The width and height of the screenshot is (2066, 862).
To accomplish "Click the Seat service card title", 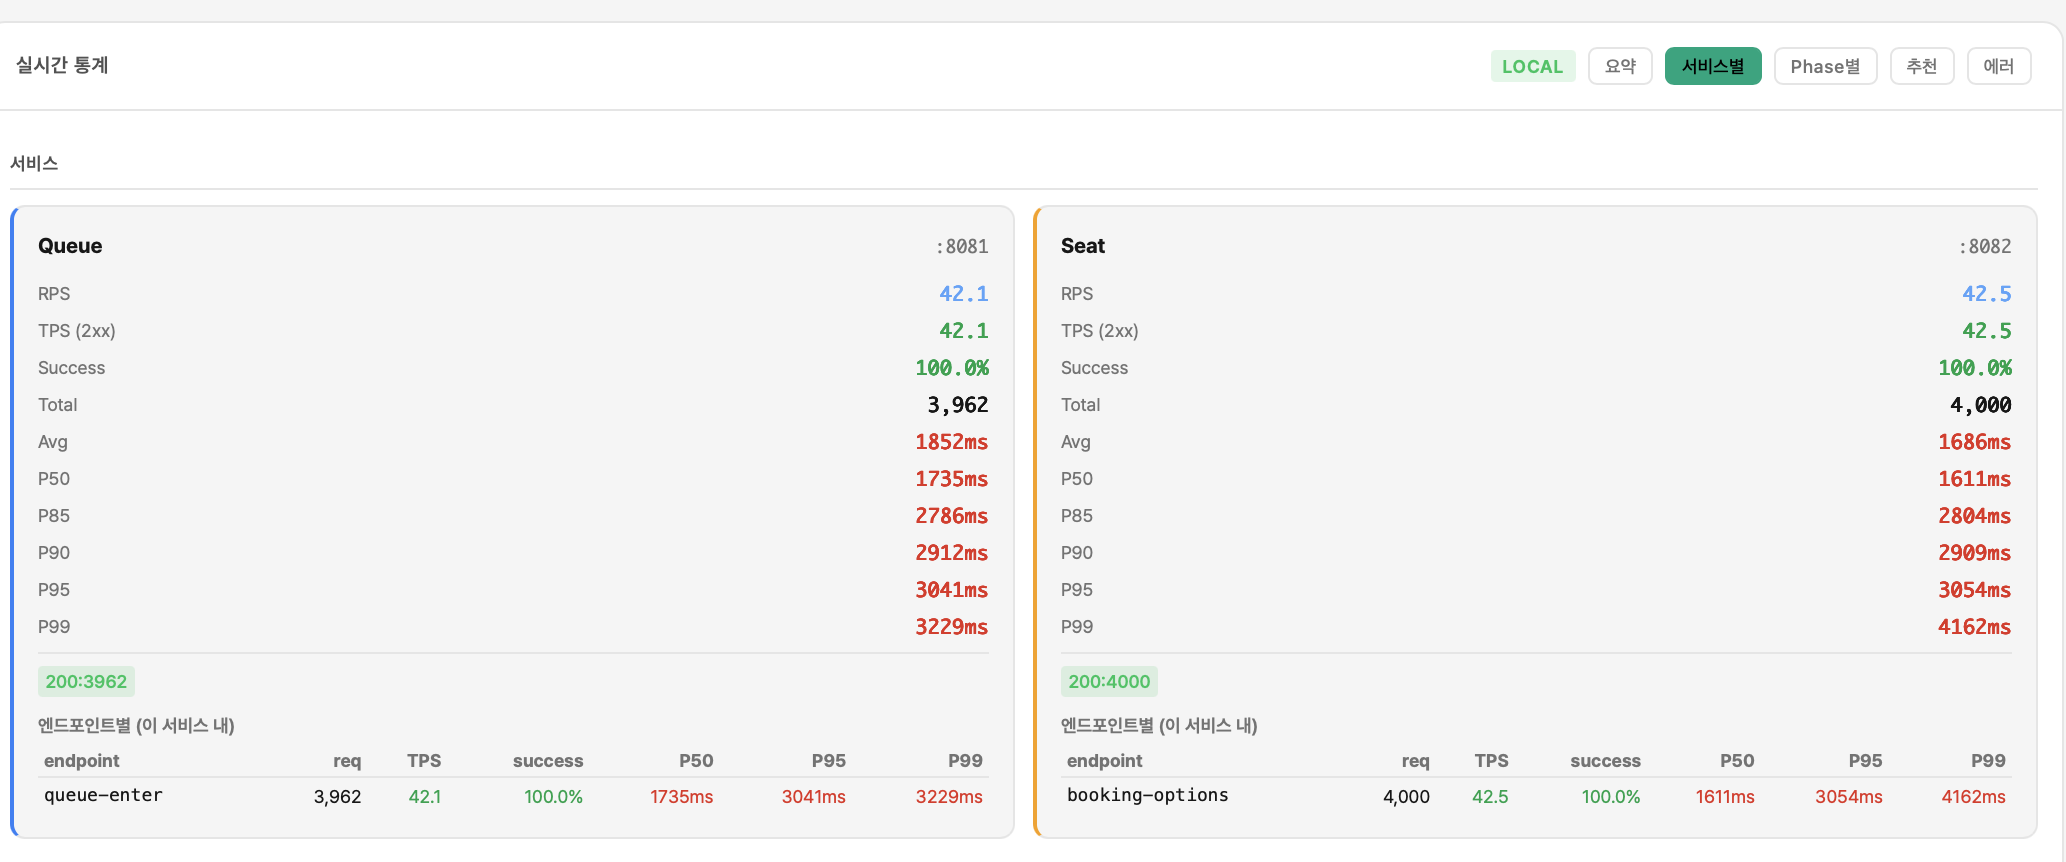I will 1082,246.
